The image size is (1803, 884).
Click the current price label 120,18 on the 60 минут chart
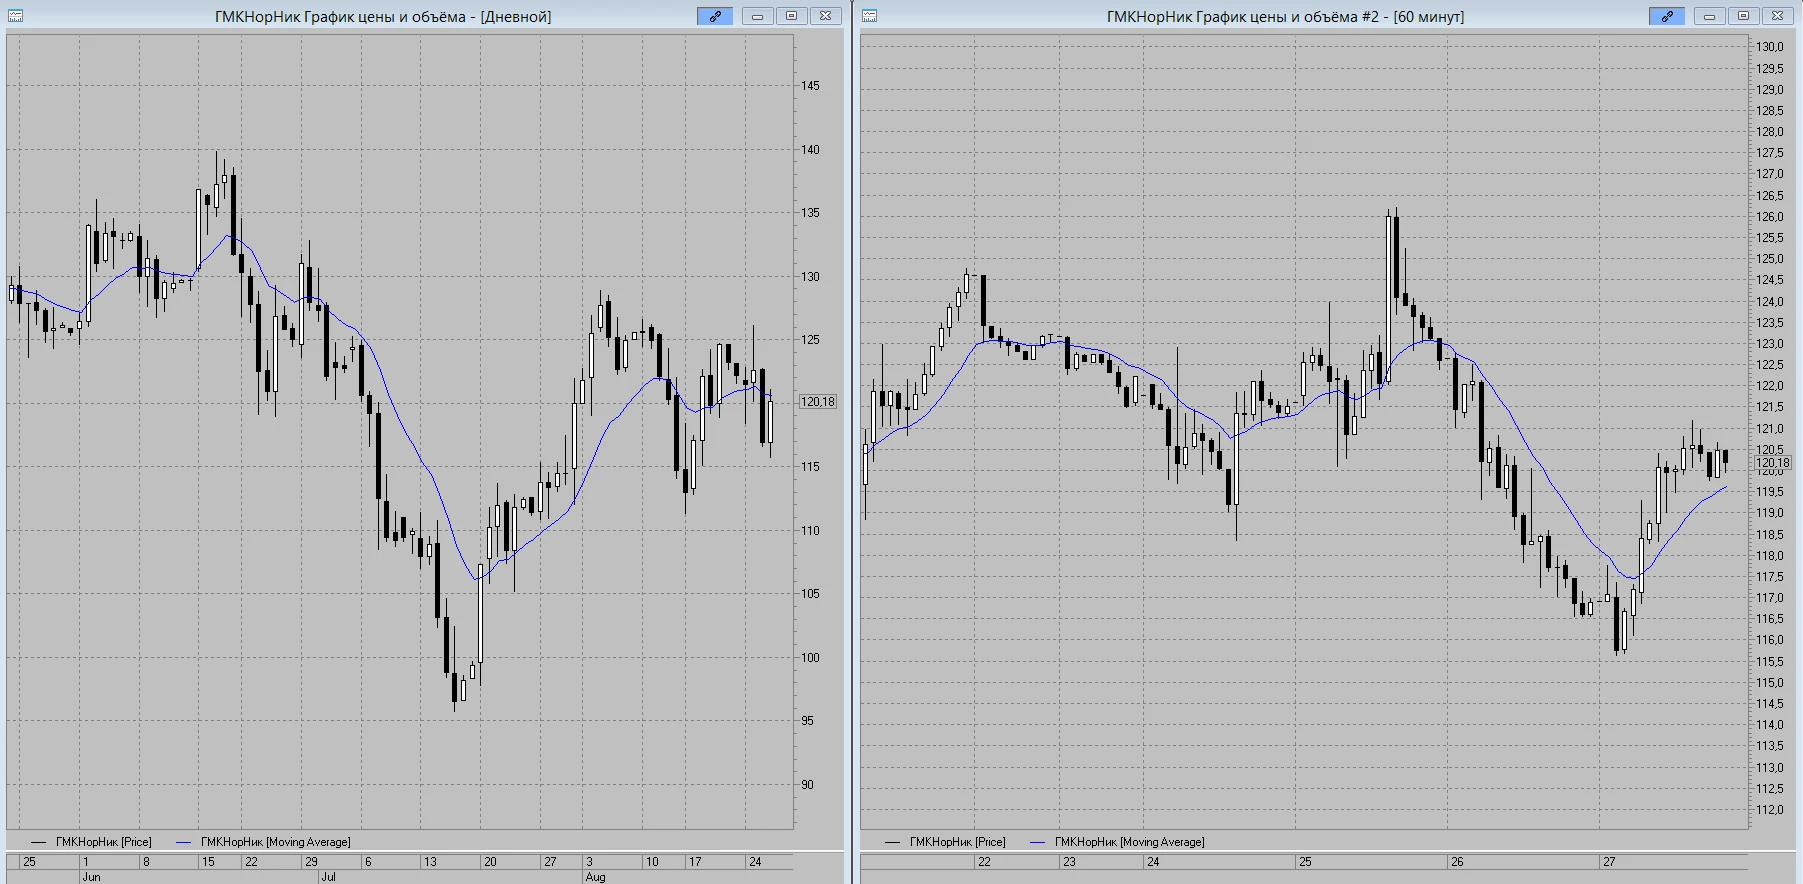point(1773,463)
